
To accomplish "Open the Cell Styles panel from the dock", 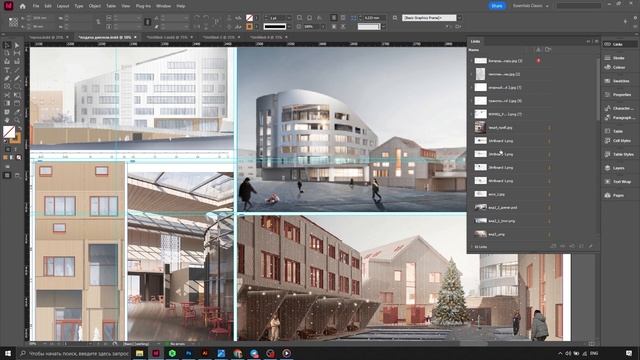I will pyautogui.click(x=619, y=141).
